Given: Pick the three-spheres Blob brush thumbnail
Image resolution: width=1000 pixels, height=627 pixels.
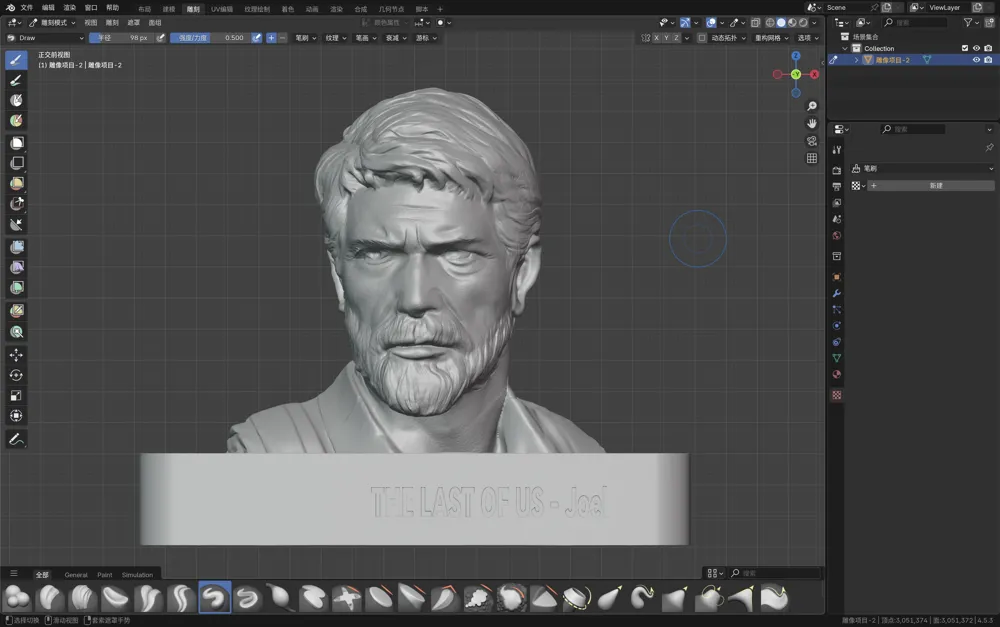Looking at the screenshot, I should coord(17,598).
